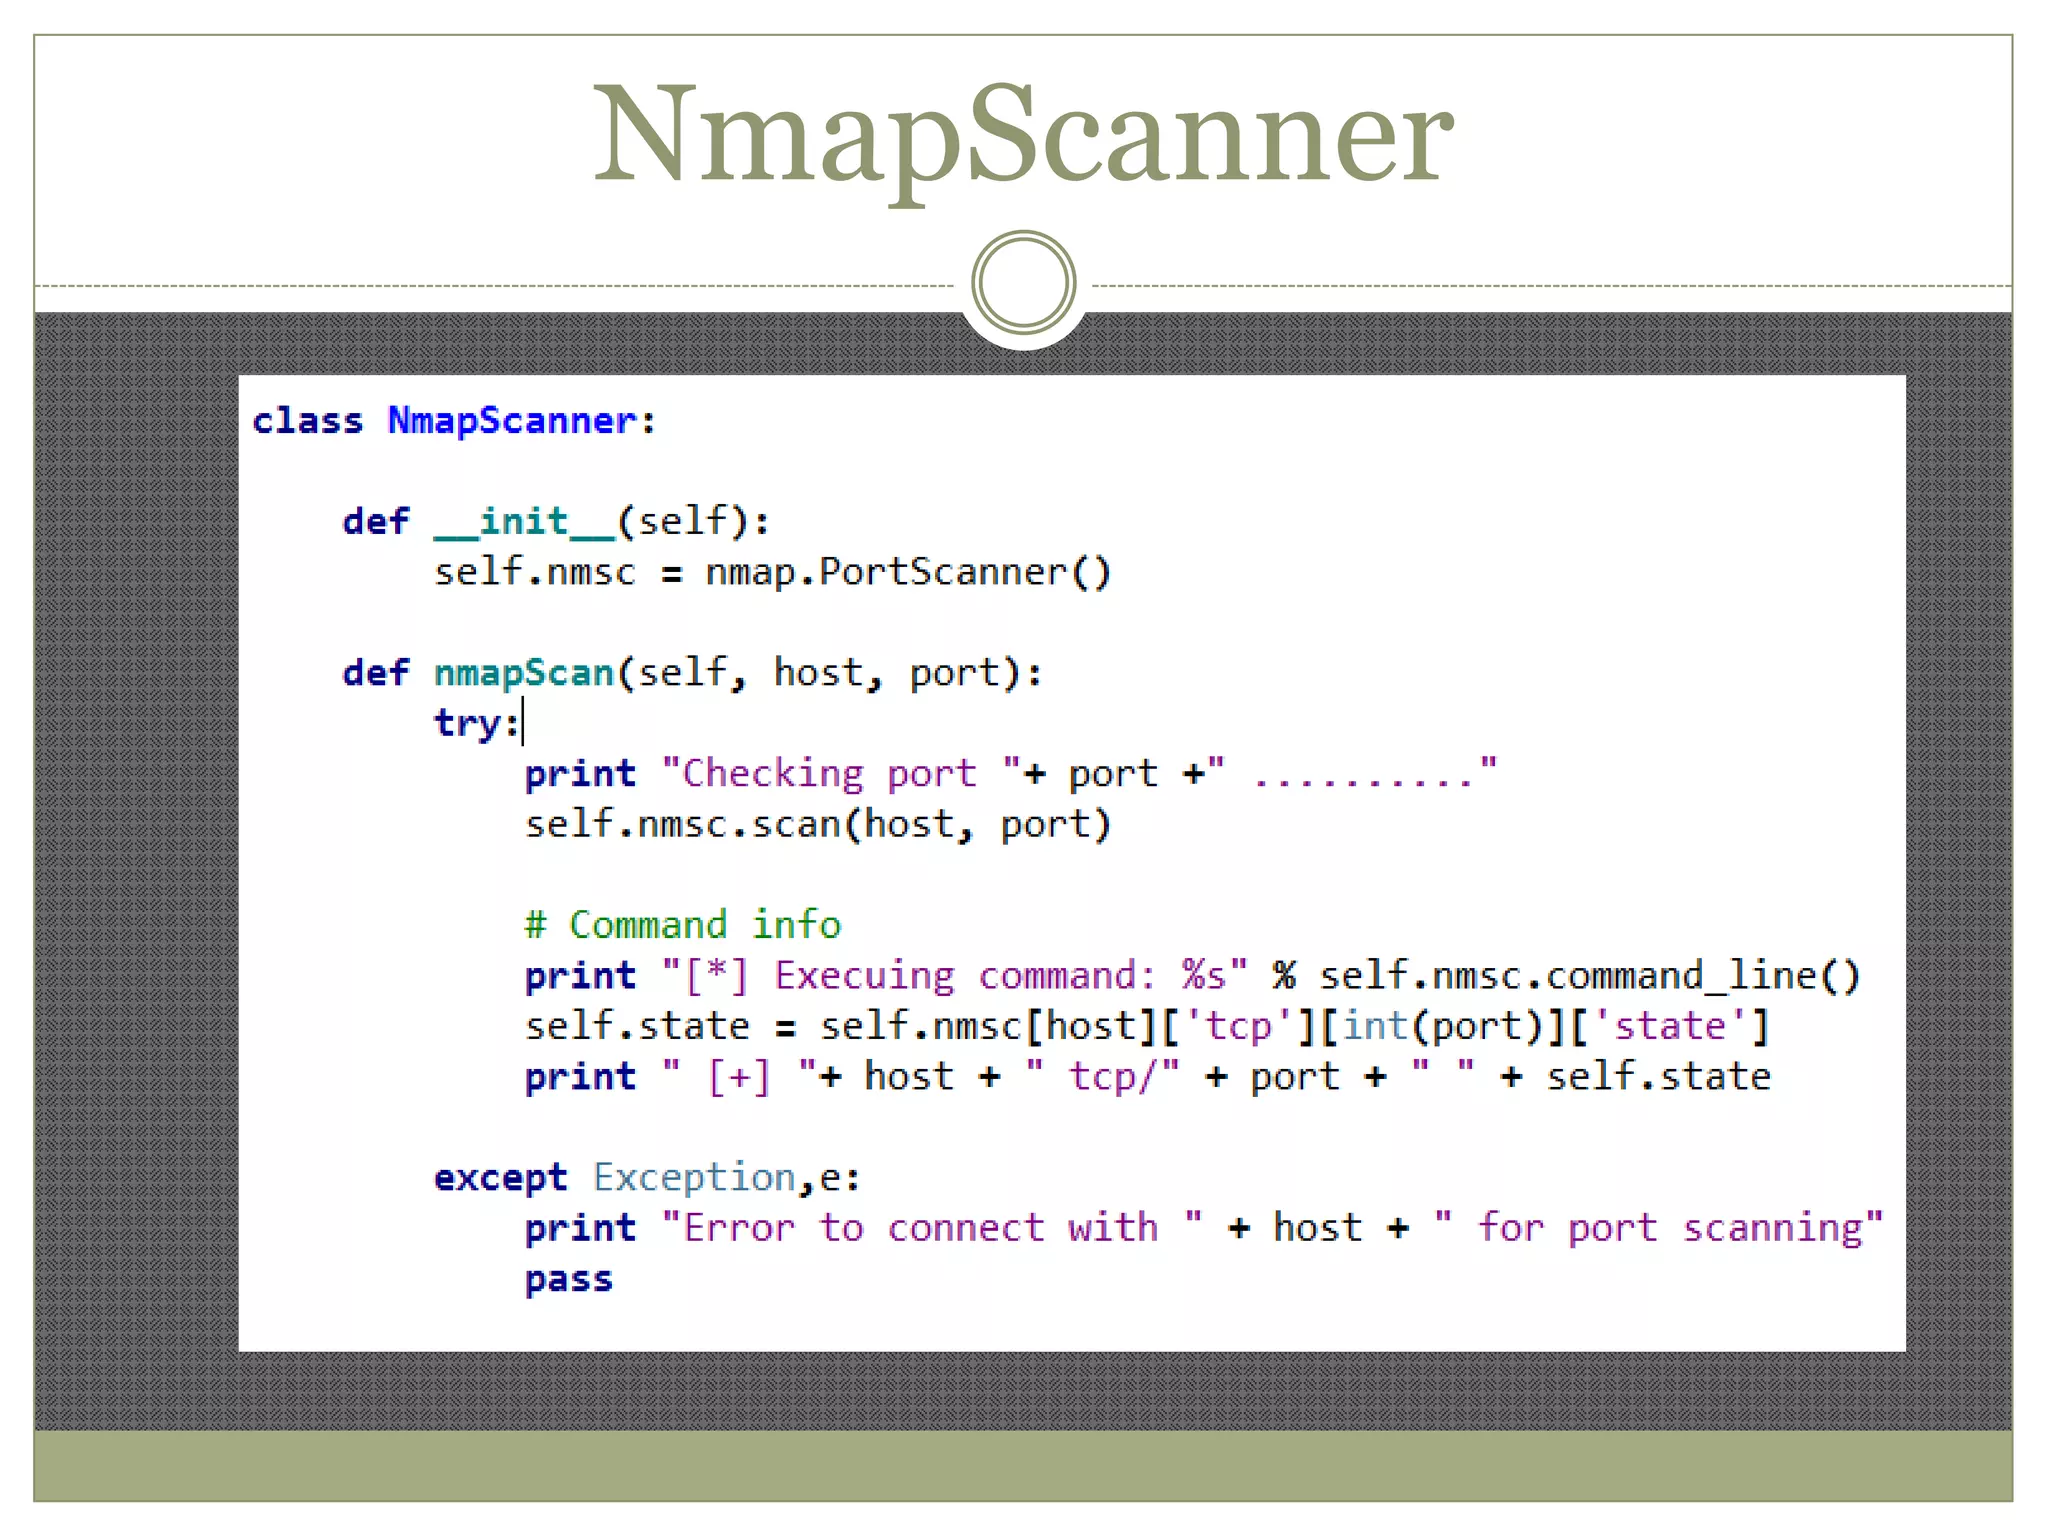Click self.nmsc.command_line() call

pos(1588,975)
